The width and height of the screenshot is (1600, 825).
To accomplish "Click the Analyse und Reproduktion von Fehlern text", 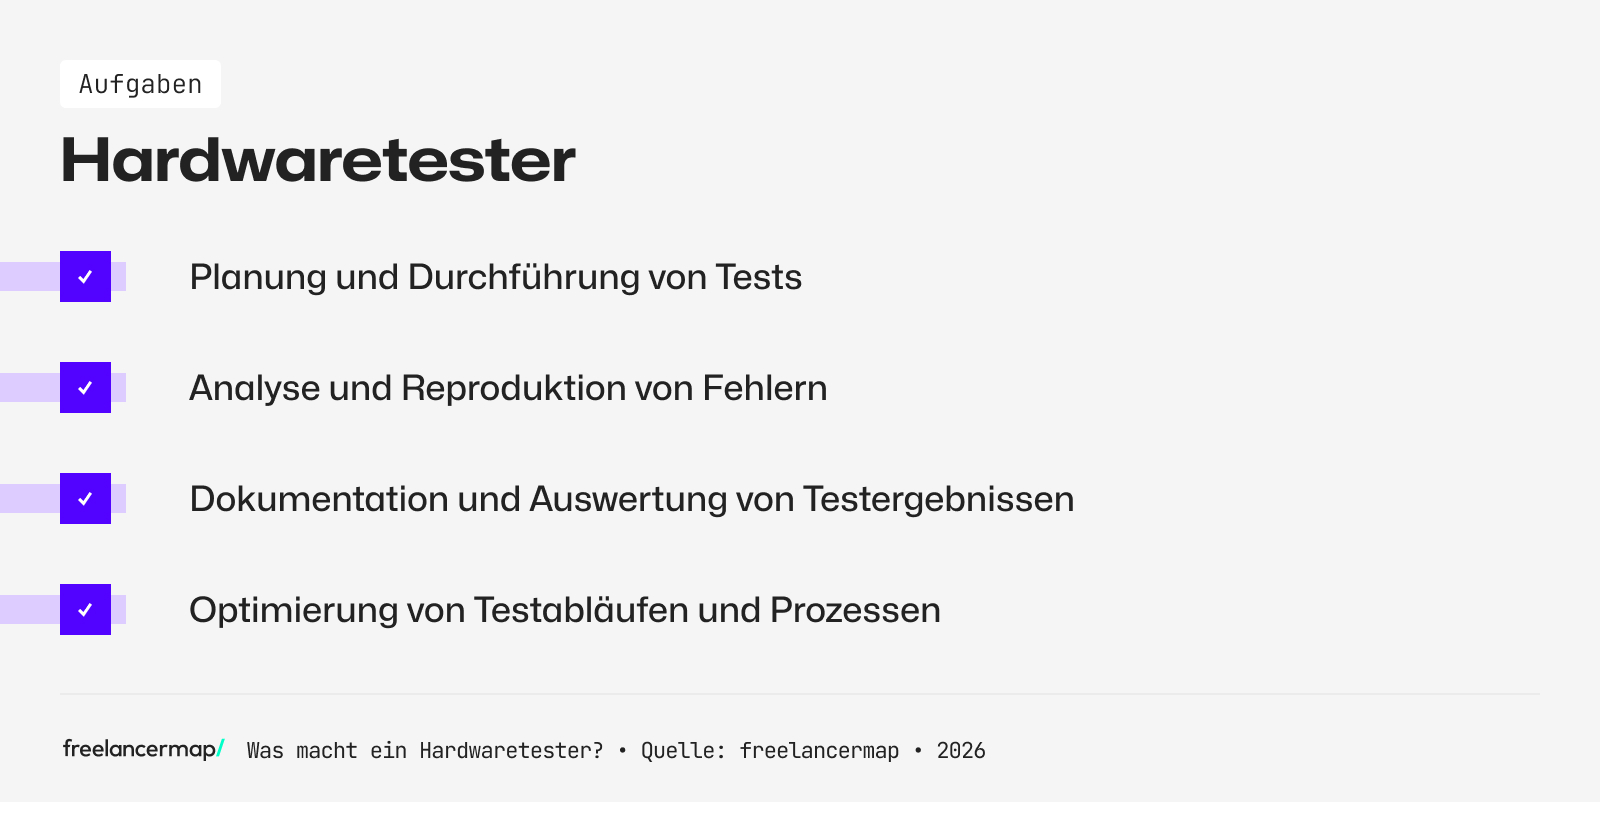I will click(x=508, y=388).
